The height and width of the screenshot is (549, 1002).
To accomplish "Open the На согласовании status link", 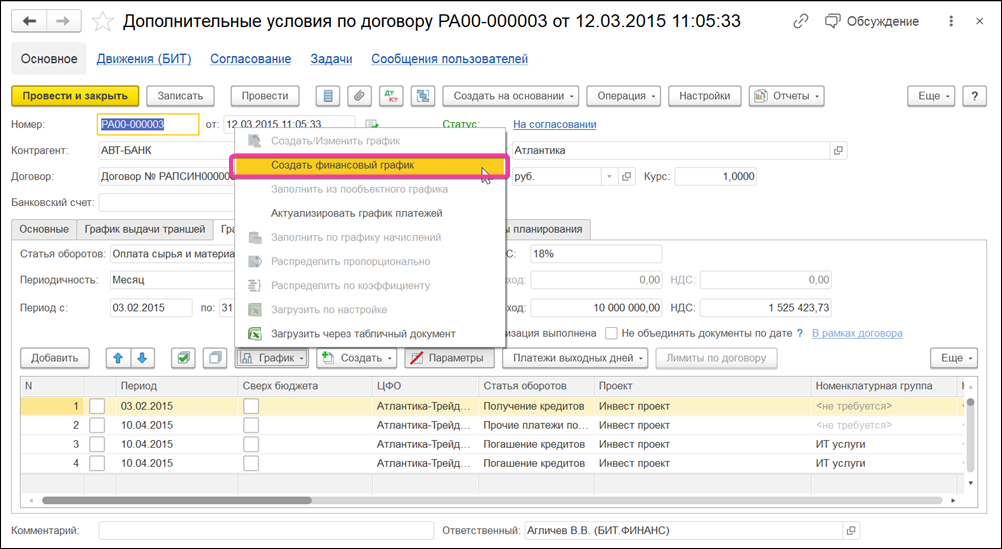I will pos(555,124).
